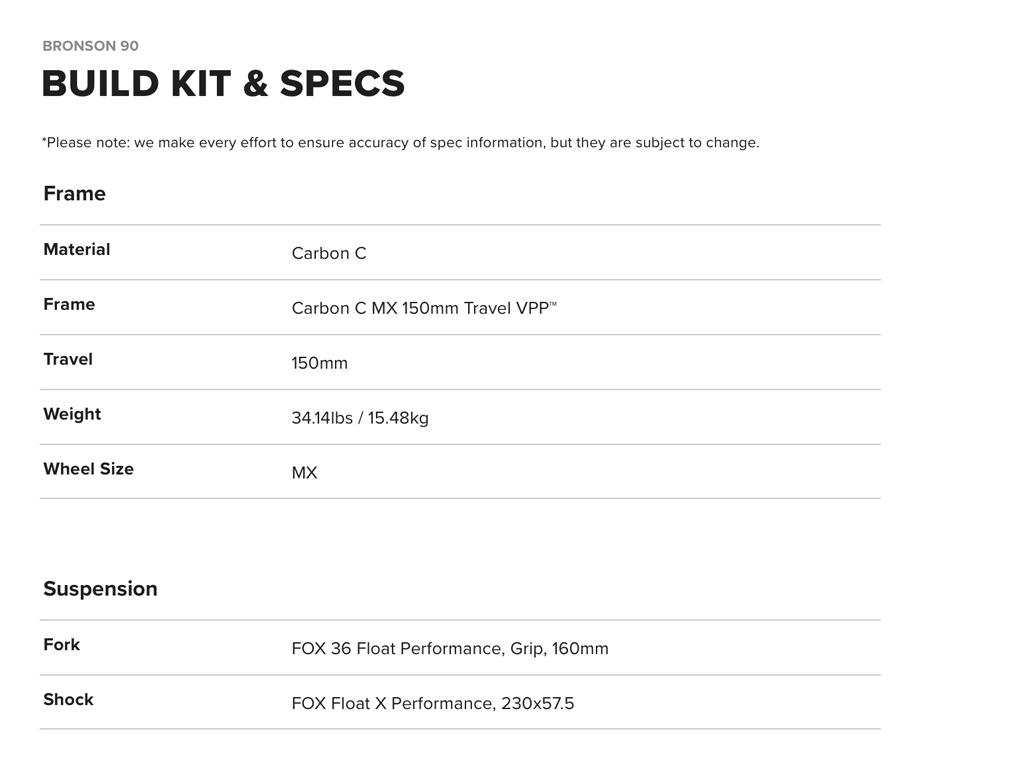The height and width of the screenshot is (768, 1024).
Task: Select the Frame row label in the table
Action: pos(69,305)
